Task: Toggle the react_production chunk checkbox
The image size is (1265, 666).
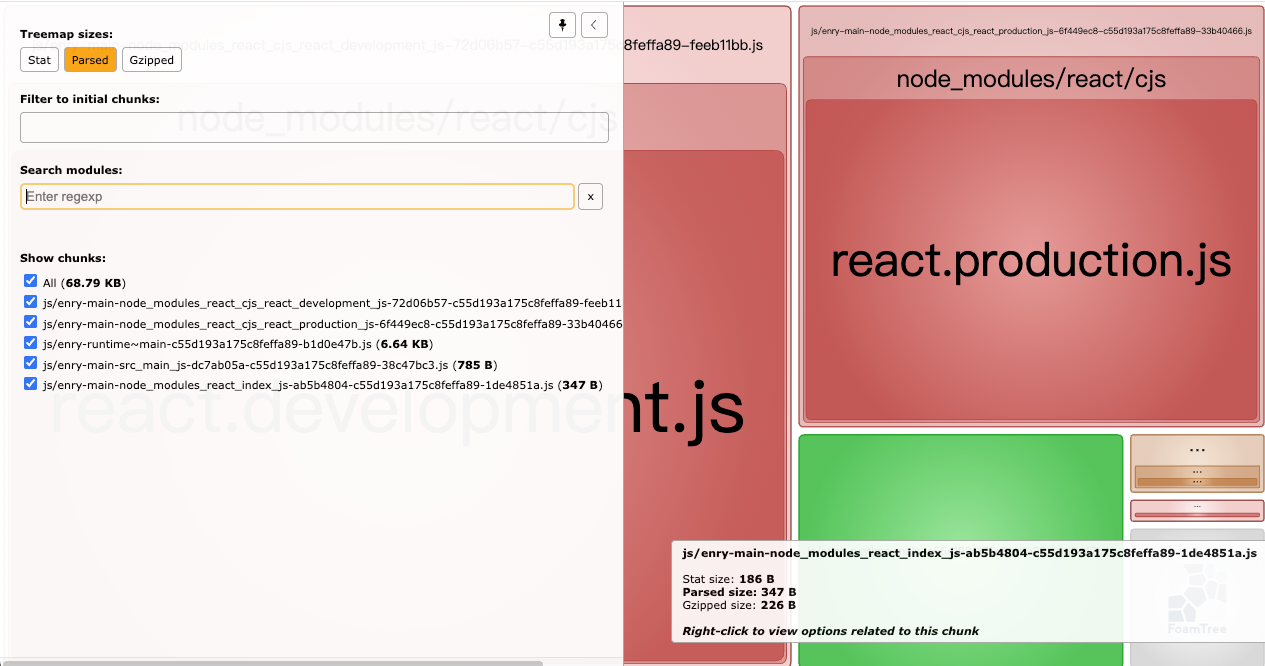Action: (30, 323)
